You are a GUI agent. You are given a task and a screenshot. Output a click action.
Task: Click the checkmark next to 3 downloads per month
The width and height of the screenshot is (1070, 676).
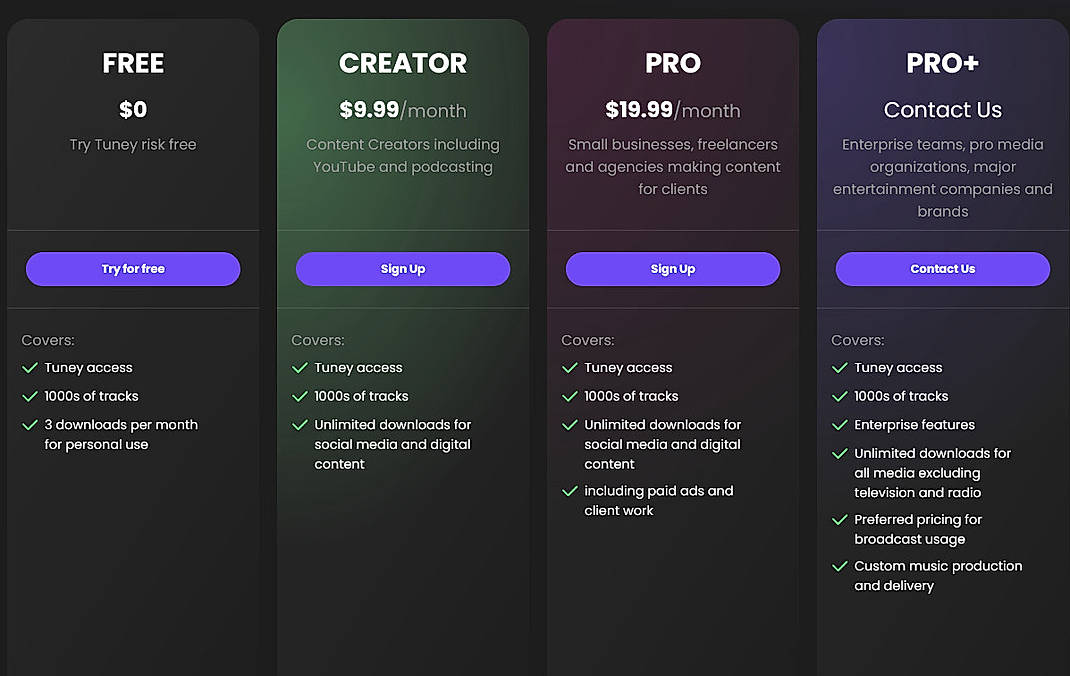tap(30, 425)
